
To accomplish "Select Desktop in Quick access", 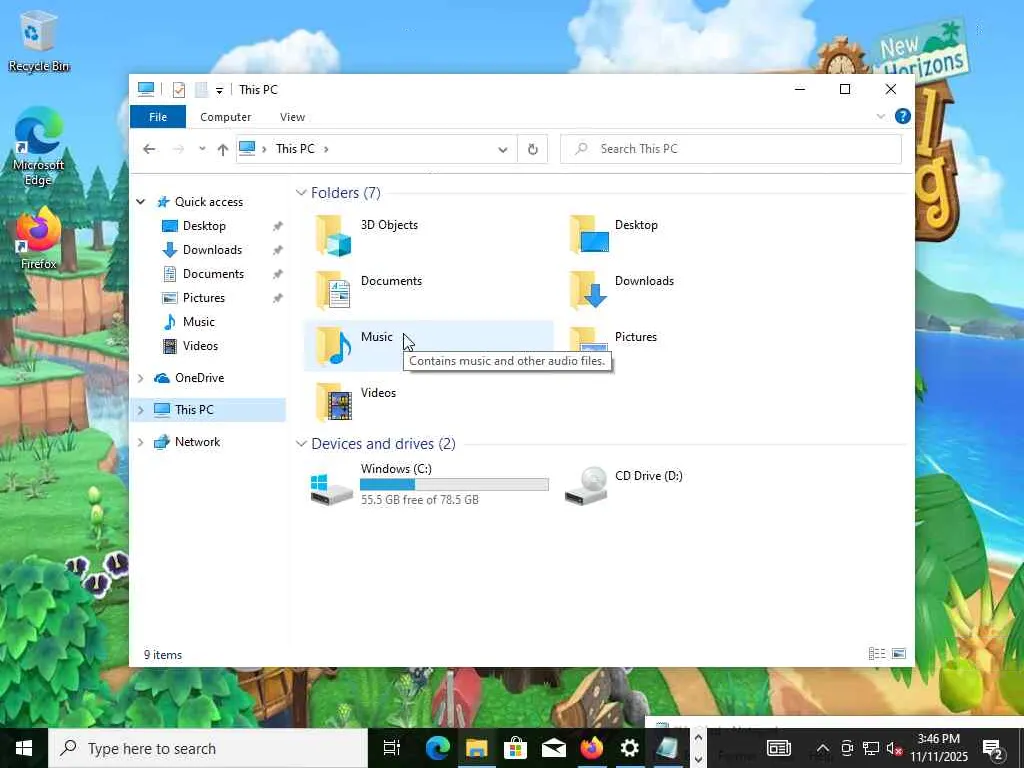I will click(x=204, y=226).
